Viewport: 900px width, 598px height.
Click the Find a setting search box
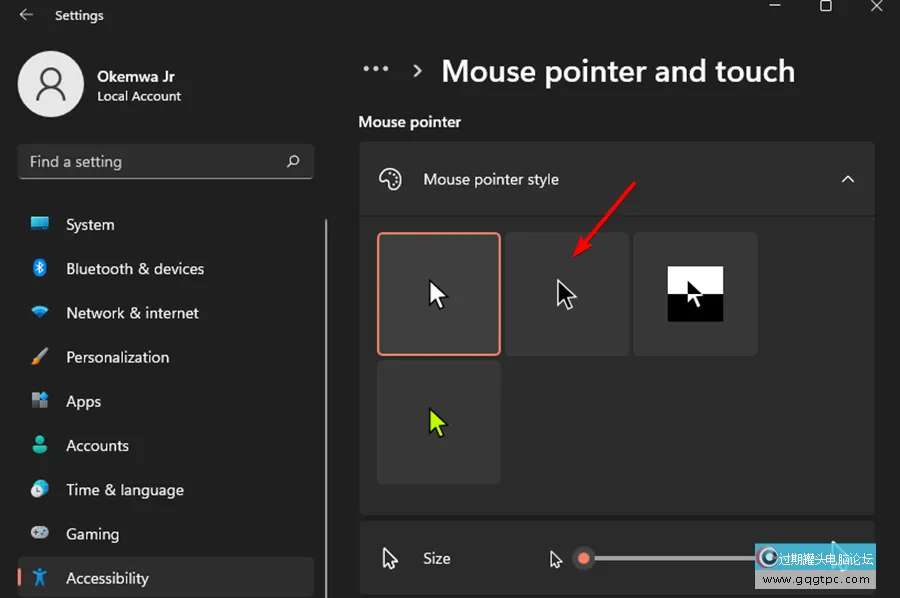click(x=150, y=161)
